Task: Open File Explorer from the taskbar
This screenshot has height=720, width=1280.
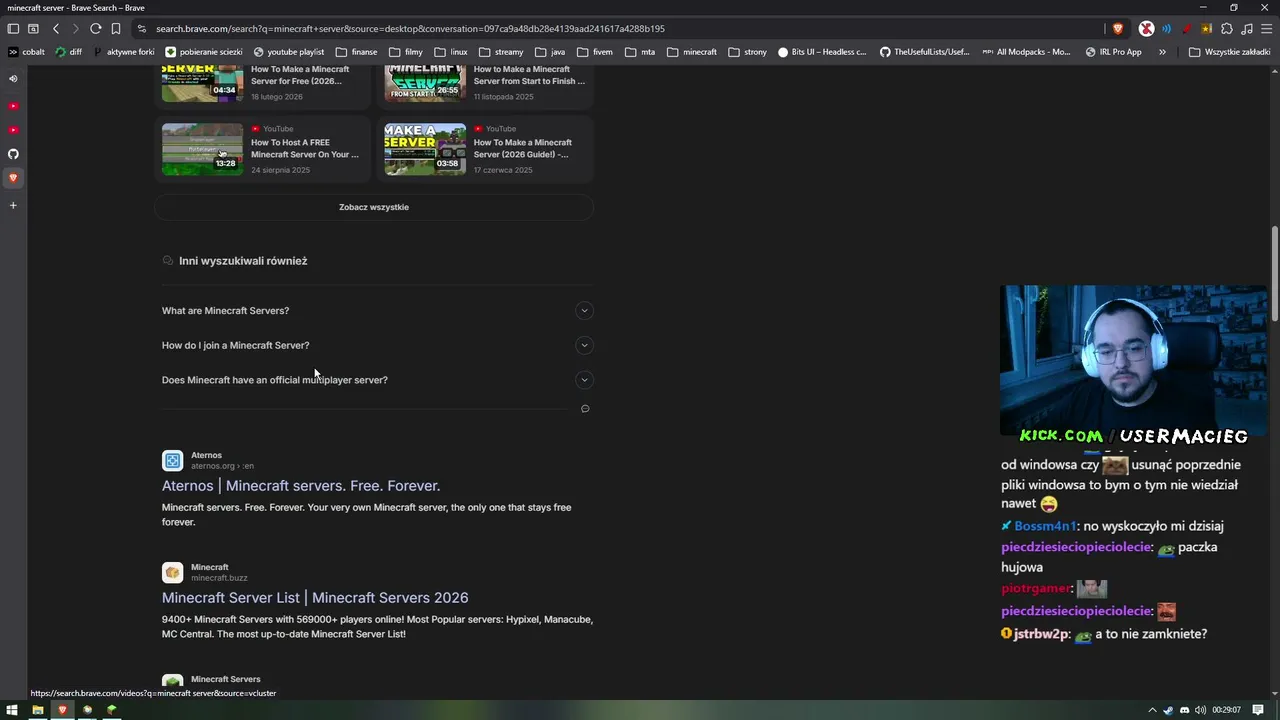Action: pos(38,710)
